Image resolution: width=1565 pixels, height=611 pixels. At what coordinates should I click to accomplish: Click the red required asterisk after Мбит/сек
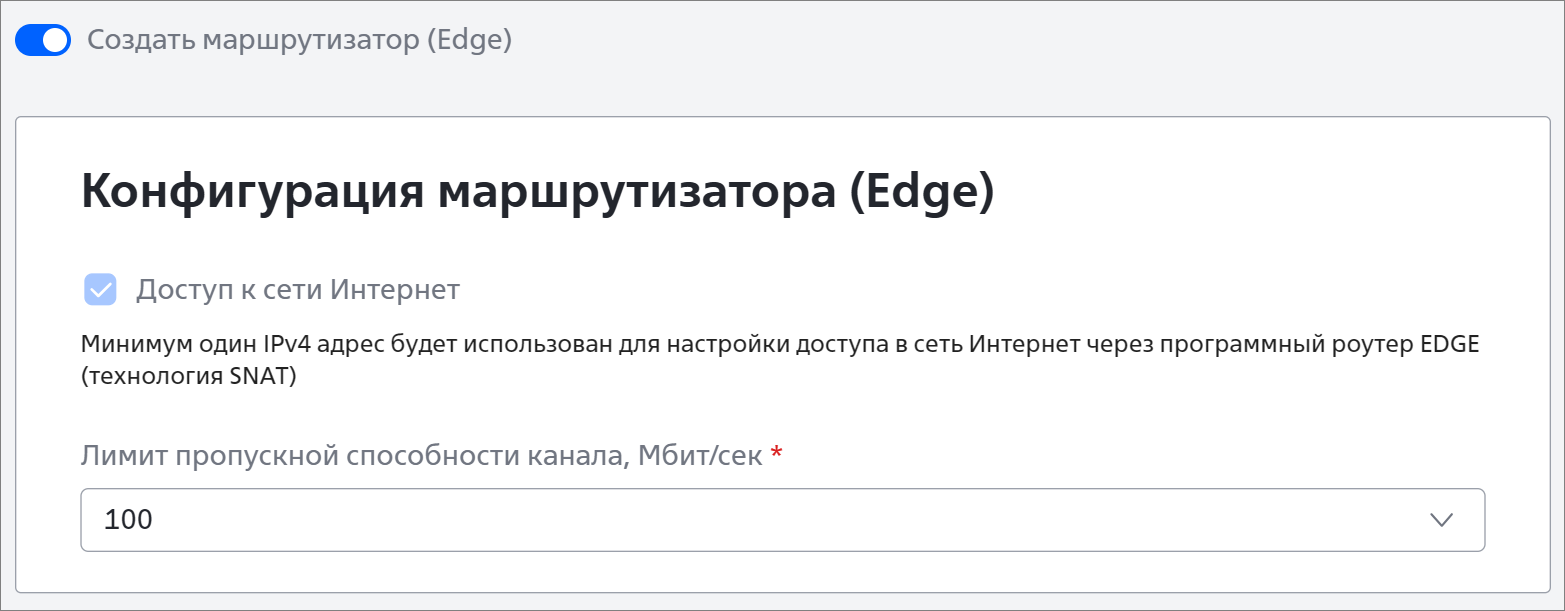777,455
